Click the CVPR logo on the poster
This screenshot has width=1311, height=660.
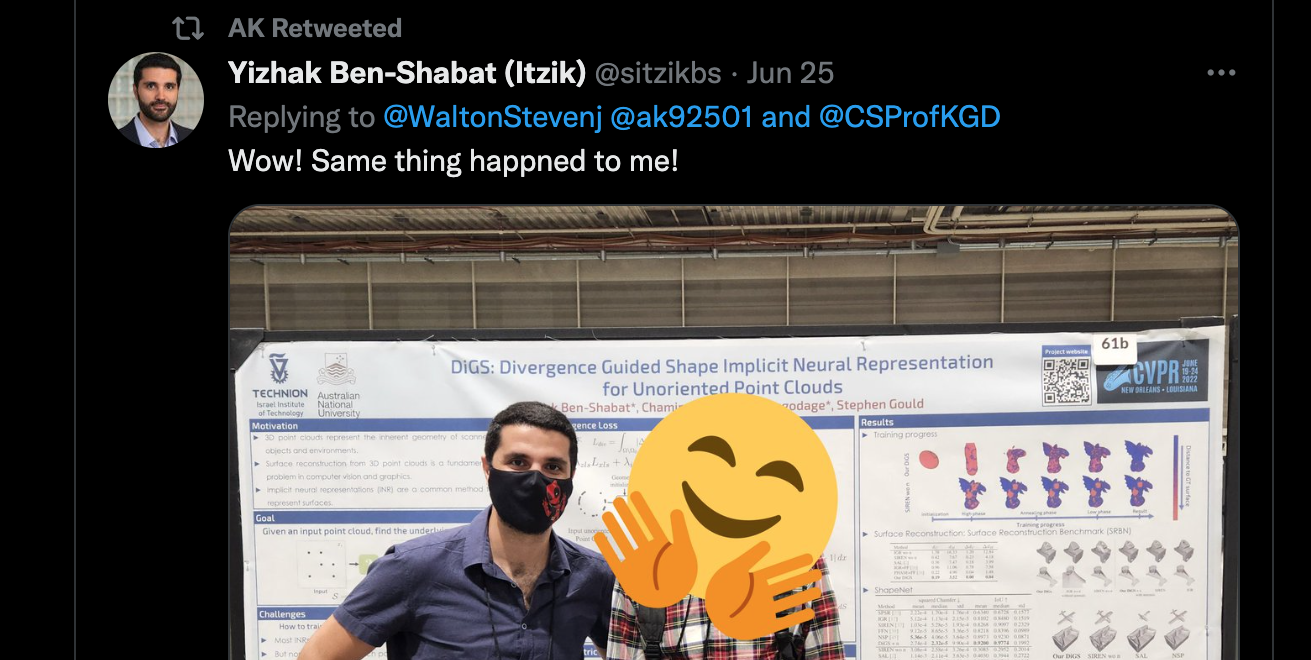pos(1152,371)
